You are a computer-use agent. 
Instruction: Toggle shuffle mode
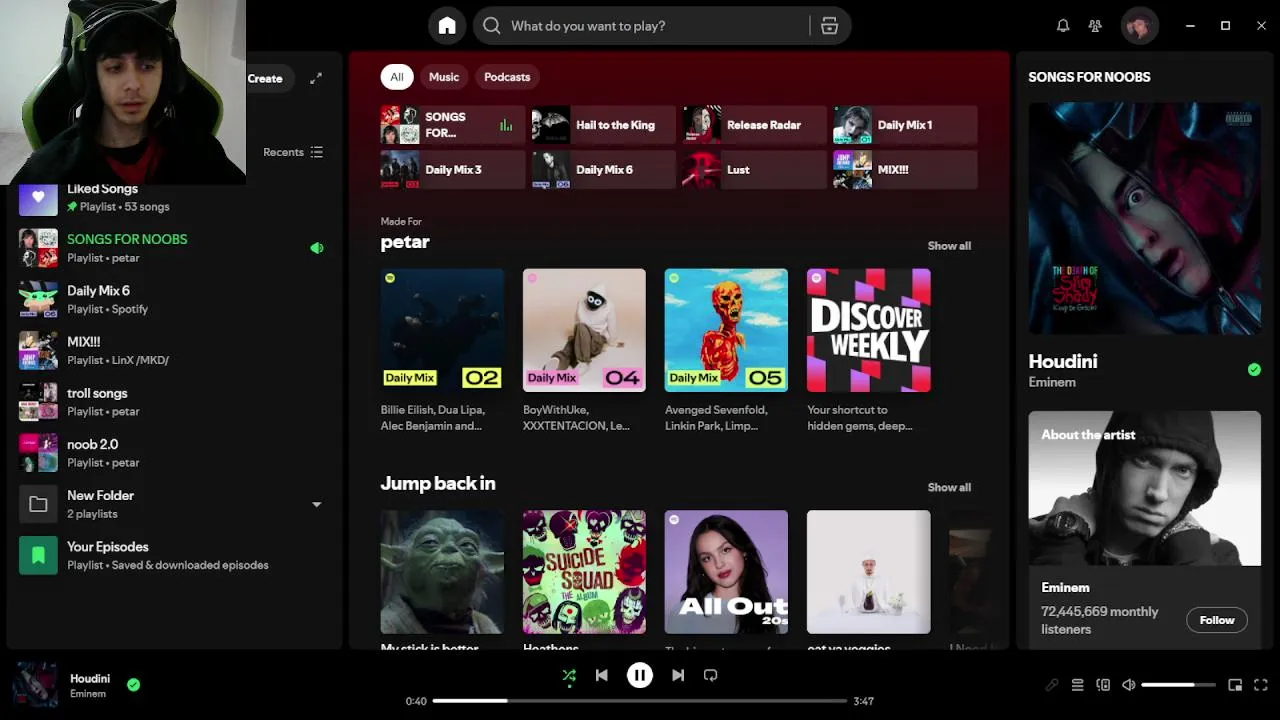pyautogui.click(x=569, y=676)
